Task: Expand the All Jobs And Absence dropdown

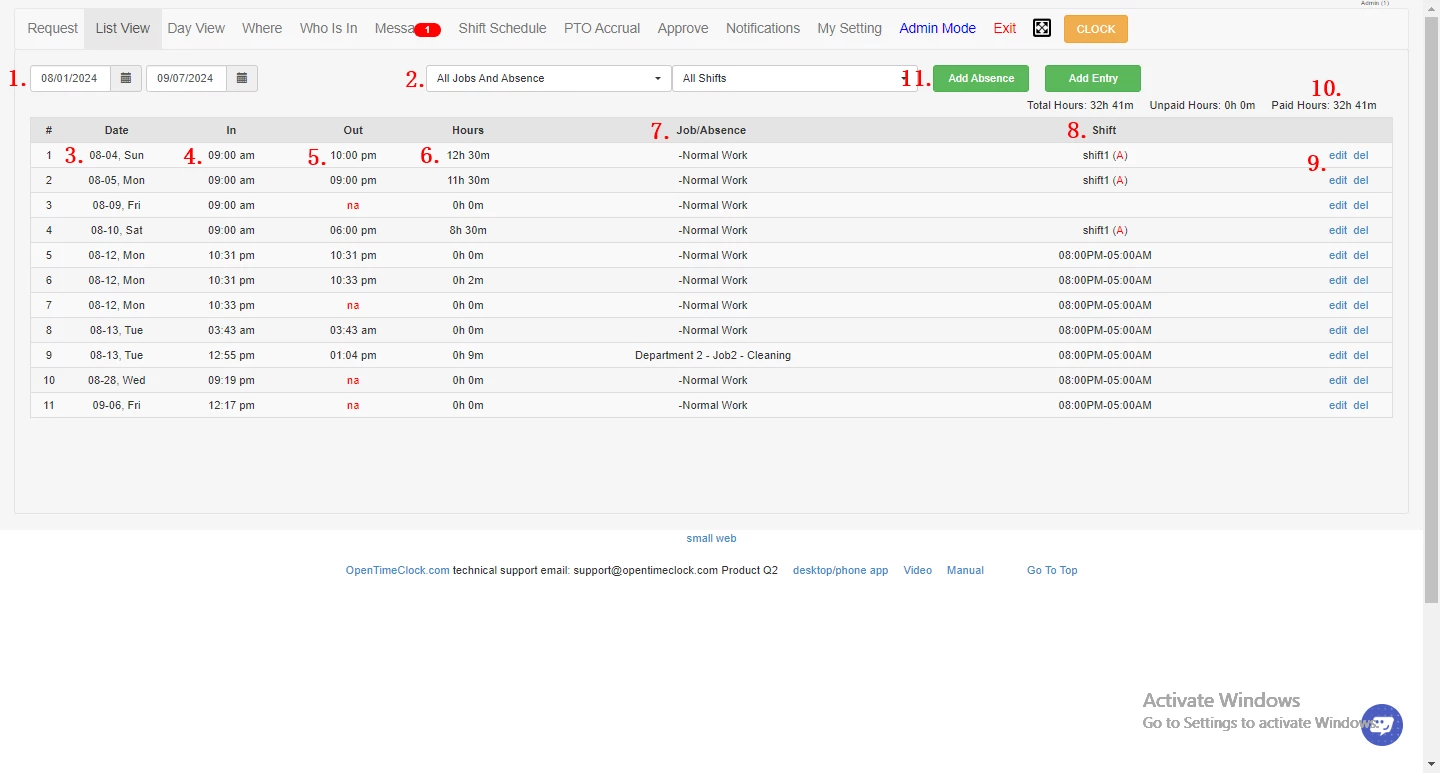Action: click(548, 78)
